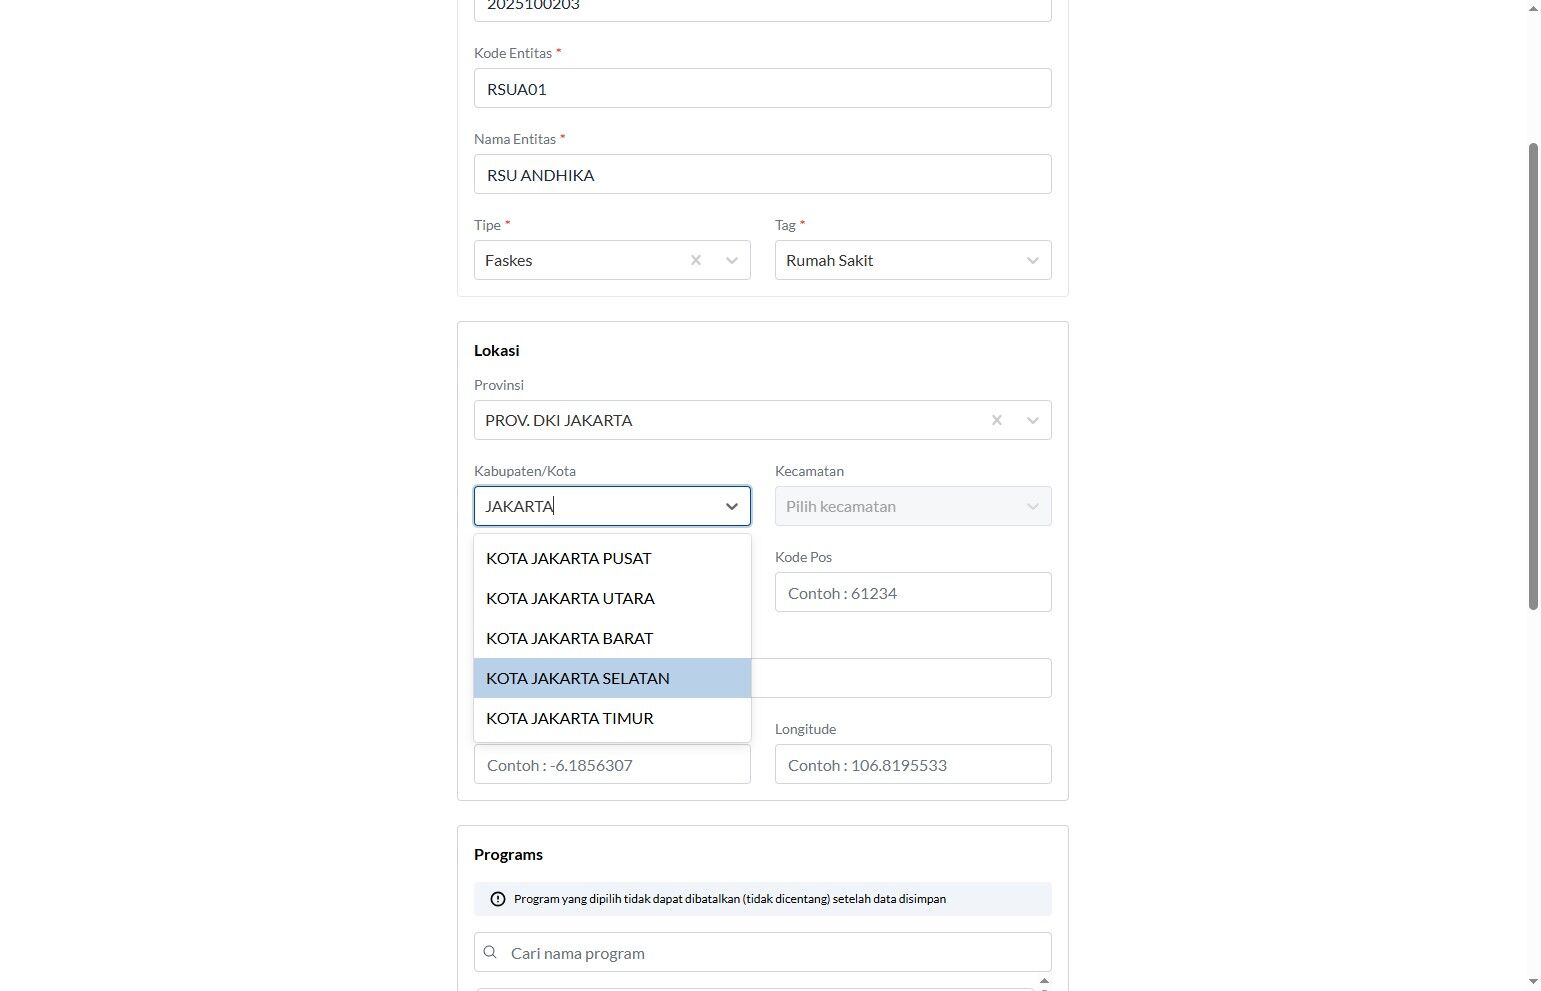The image size is (1541, 991).
Task: Choose KOTA JAKARTA TIMUR option
Action: click(612, 718)
